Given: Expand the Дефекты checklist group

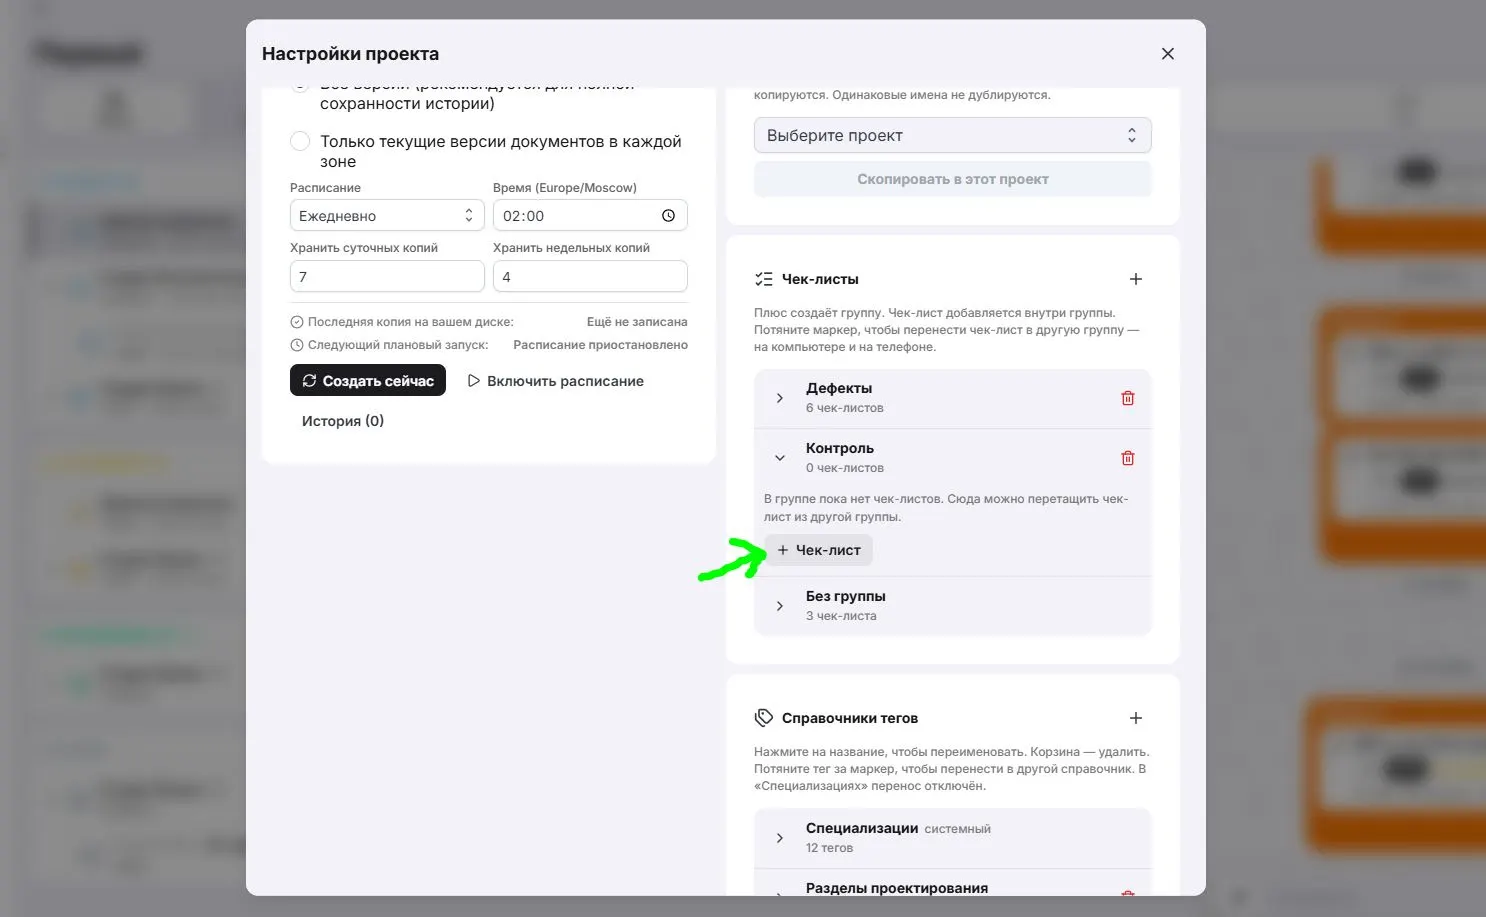Looking at the screenshot, I should [x=780, y=398].
